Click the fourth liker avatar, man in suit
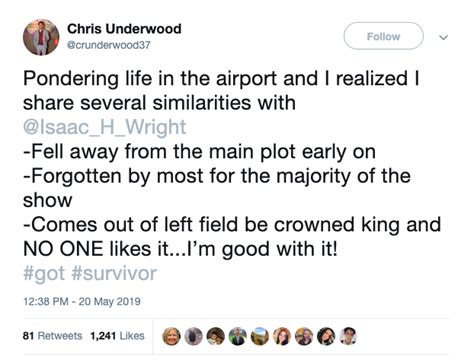 pos(238,336)
